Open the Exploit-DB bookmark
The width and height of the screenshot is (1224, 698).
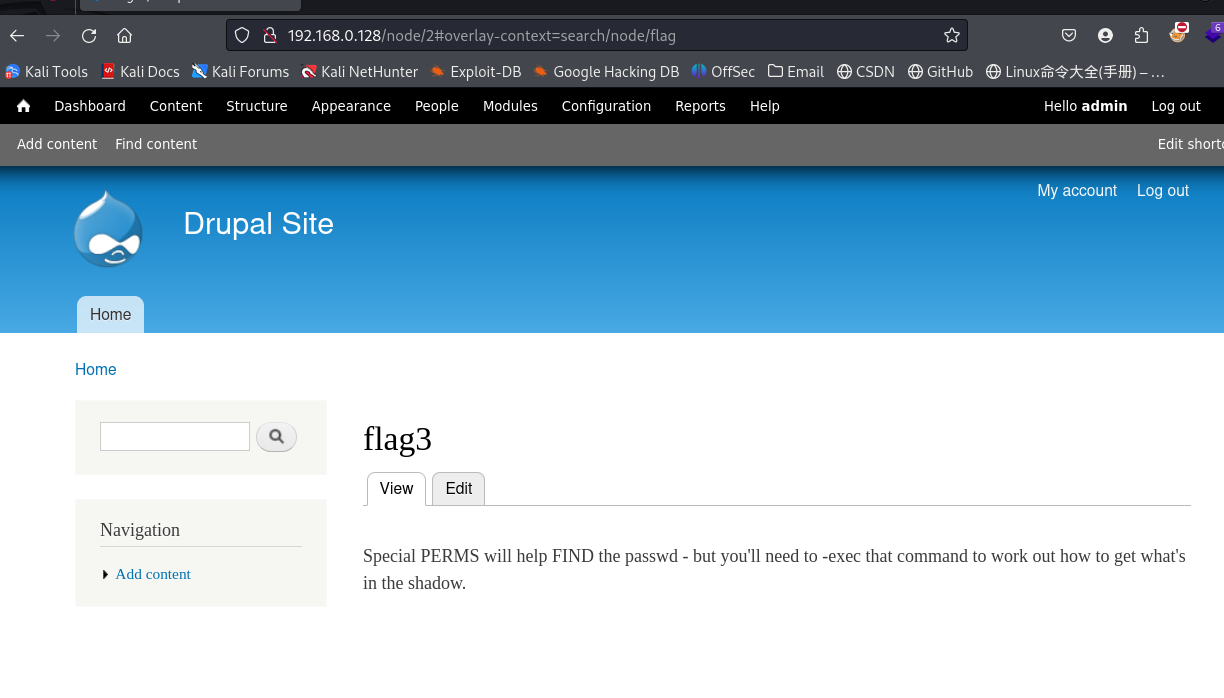coord(475,72)
